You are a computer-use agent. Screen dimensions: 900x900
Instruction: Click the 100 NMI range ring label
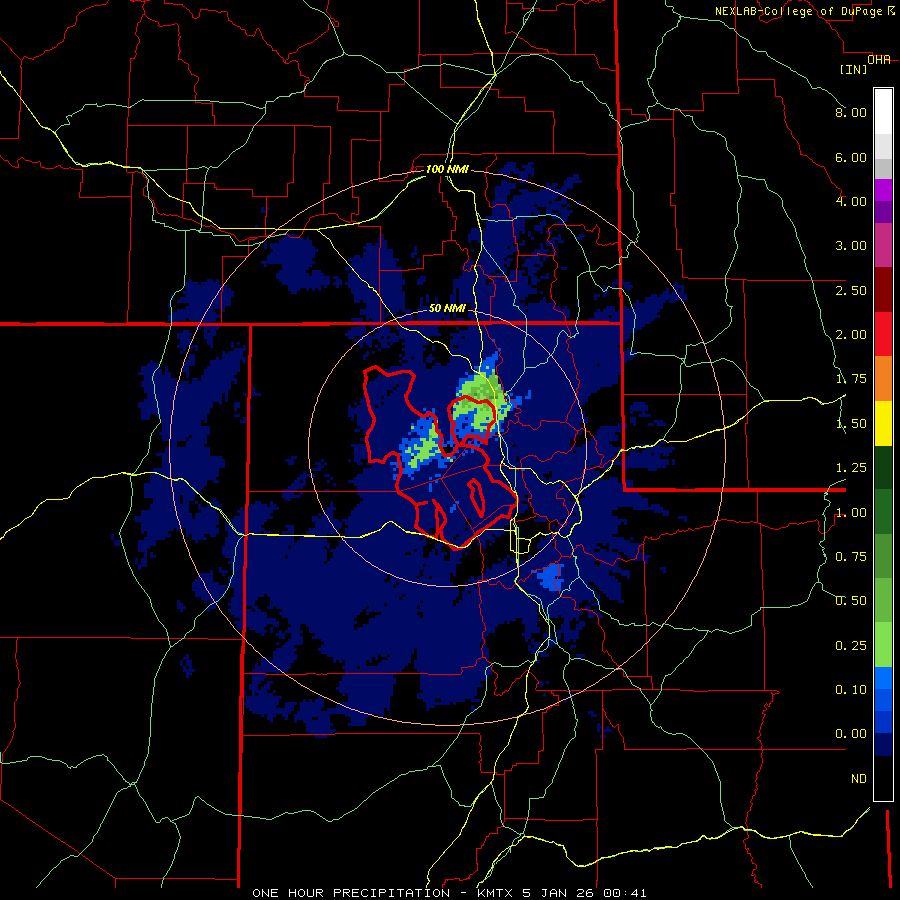point(447,169)
